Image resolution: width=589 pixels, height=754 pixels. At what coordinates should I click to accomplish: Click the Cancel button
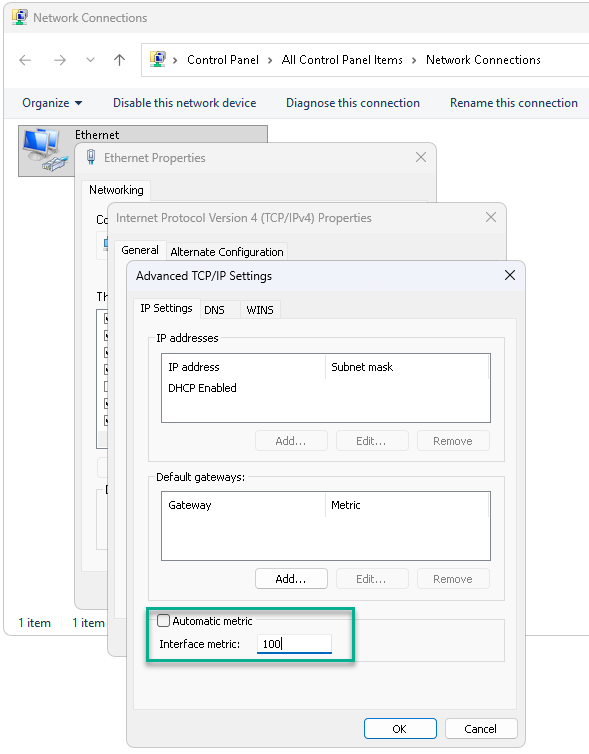[481, 729]
